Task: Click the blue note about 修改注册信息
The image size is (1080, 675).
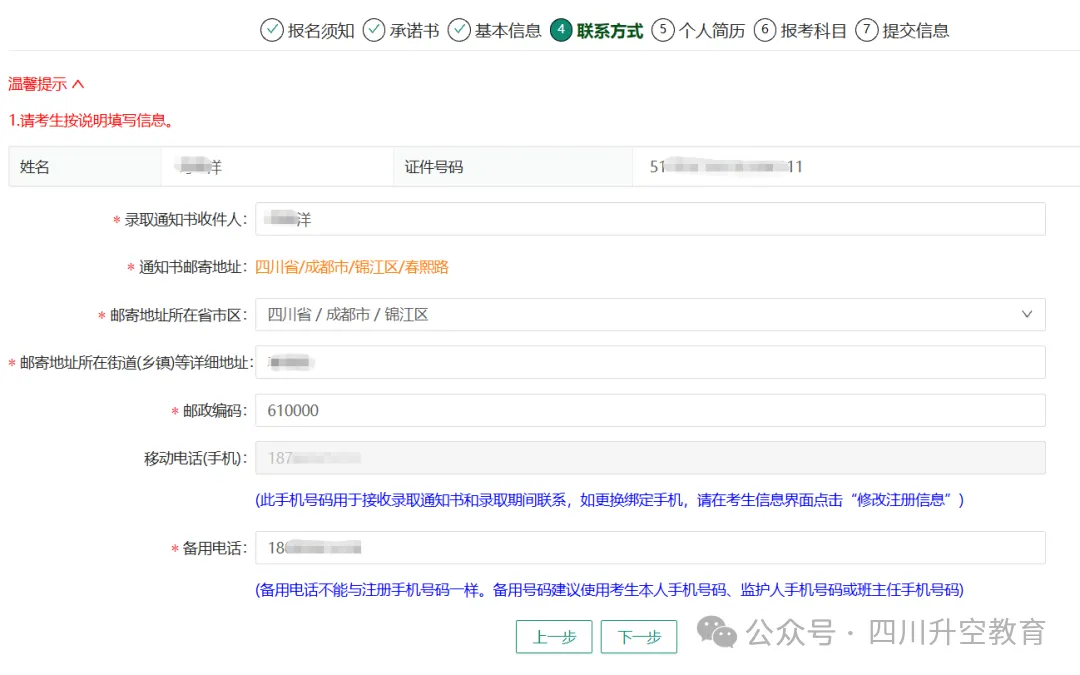Action: (610, 500)
